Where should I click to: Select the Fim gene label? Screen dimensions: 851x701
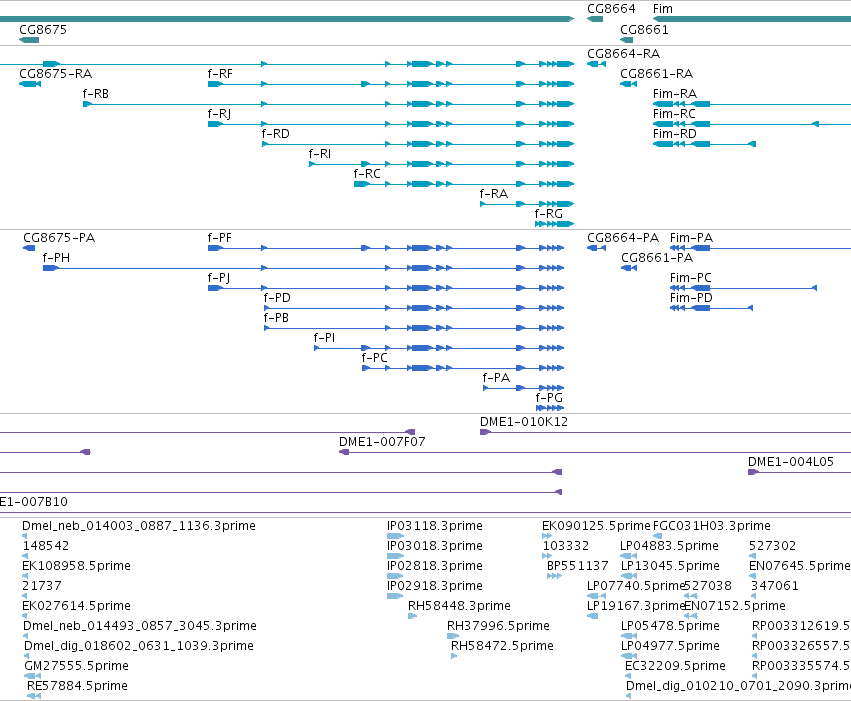(663, 9)
